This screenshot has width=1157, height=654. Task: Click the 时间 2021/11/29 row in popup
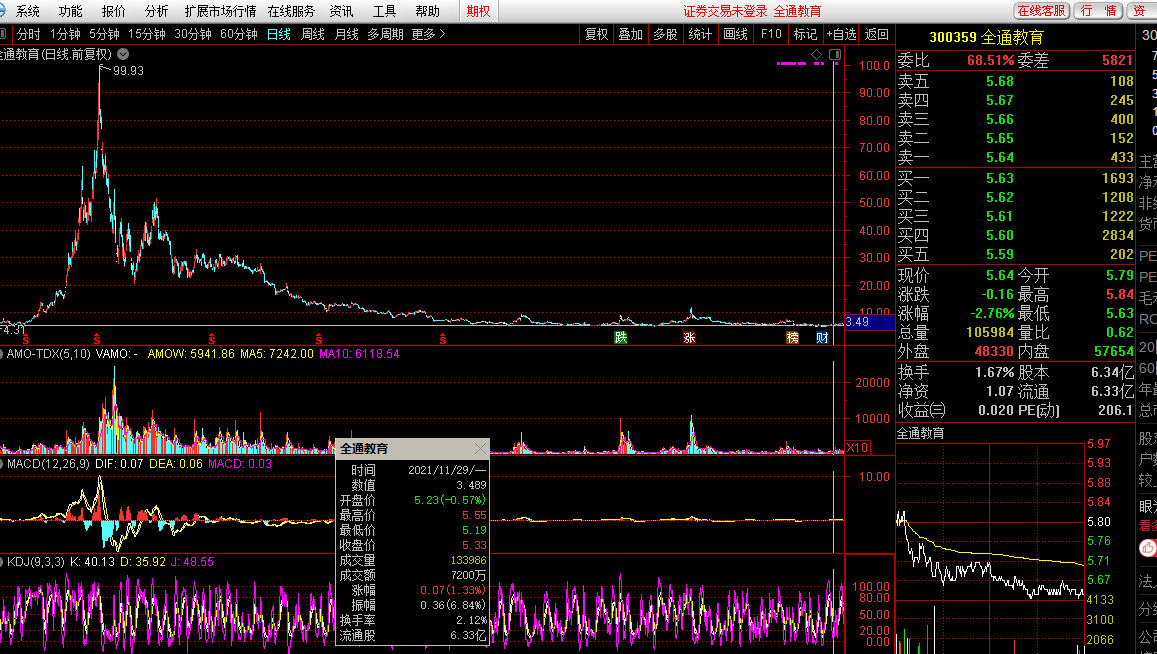coord(412,470)
